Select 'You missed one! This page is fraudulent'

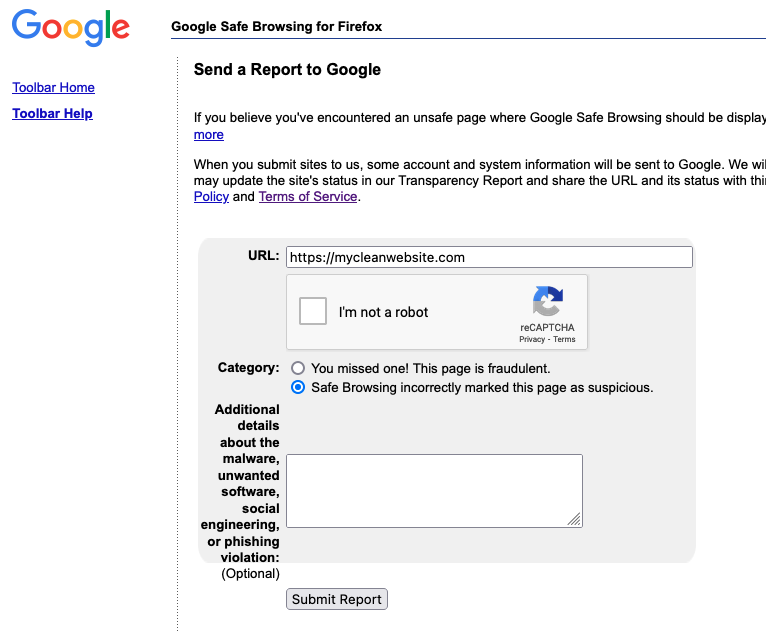pyautogui.click(x=298, y=368)
